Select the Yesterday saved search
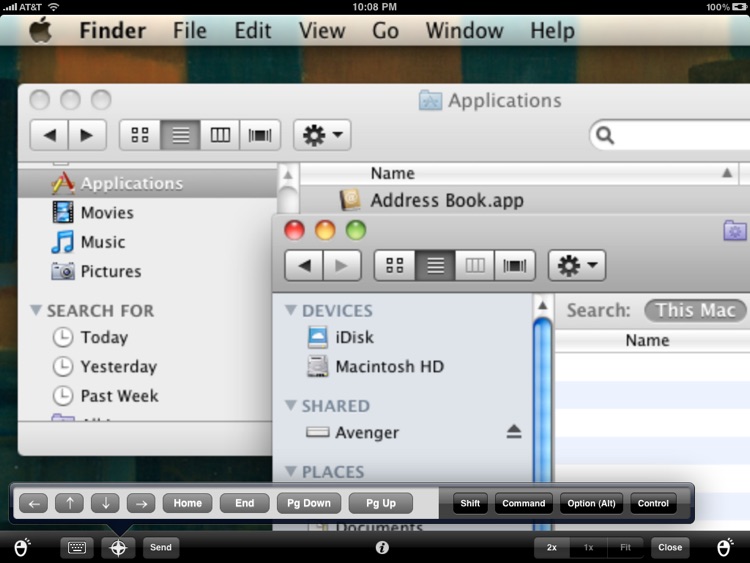 [x=104, y=366]
